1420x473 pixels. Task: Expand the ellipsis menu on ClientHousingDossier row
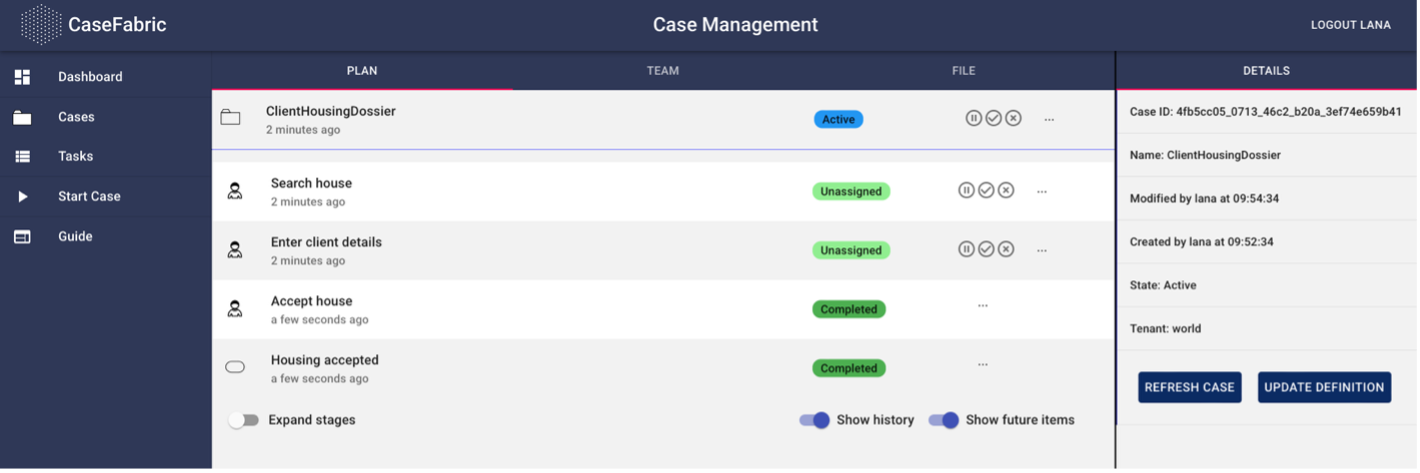click(x=1049, y=119)
